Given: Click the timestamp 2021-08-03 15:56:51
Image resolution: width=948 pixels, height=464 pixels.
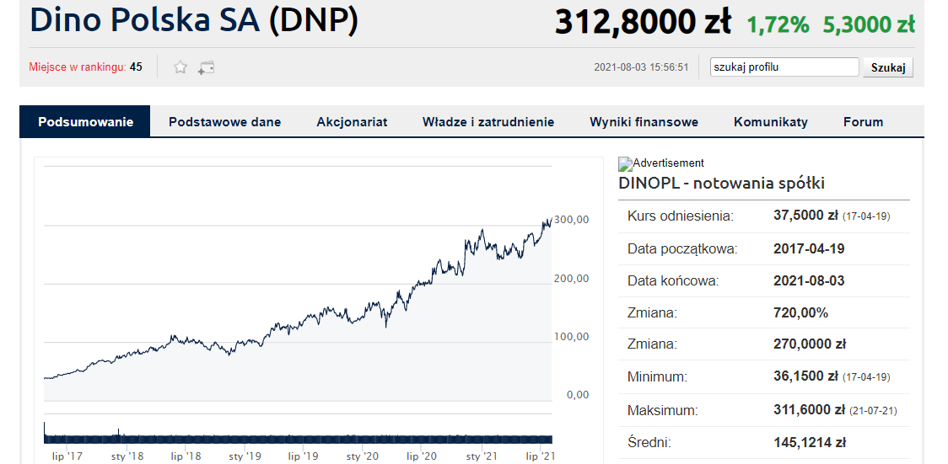Looking at the screenshot, I should 641,68.
